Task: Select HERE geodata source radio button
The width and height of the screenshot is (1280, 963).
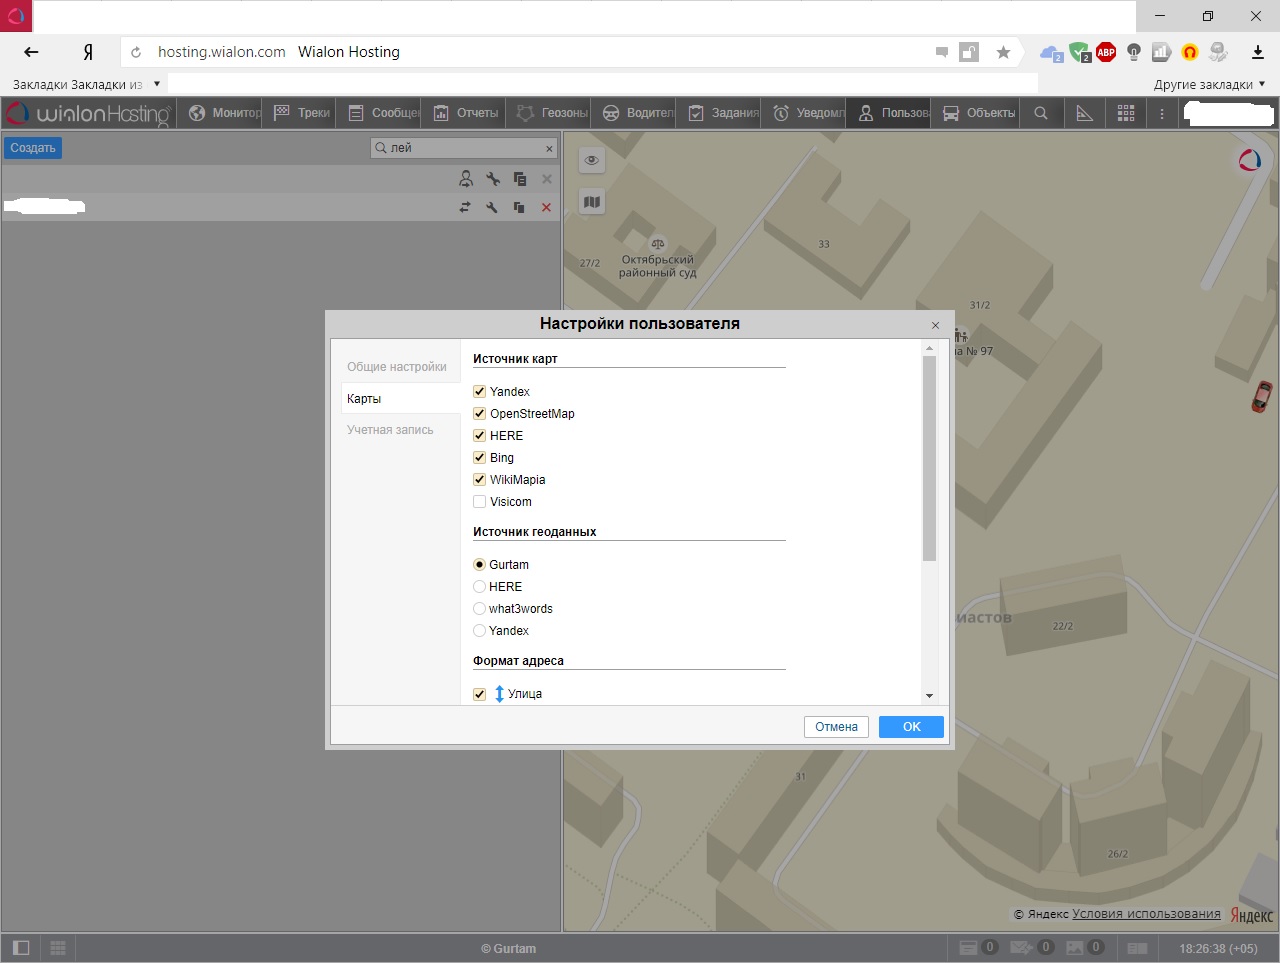Action: 480,587
